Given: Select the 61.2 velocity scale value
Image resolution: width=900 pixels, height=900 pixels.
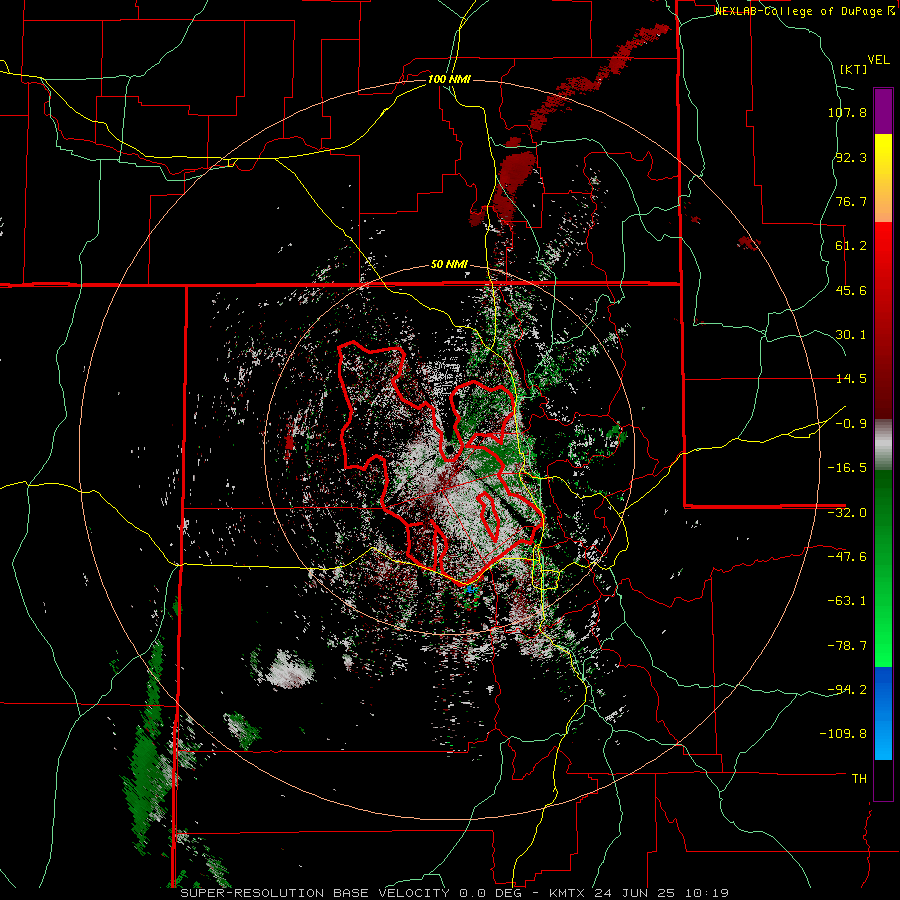Looking at the screenshot, I should 851,246.
